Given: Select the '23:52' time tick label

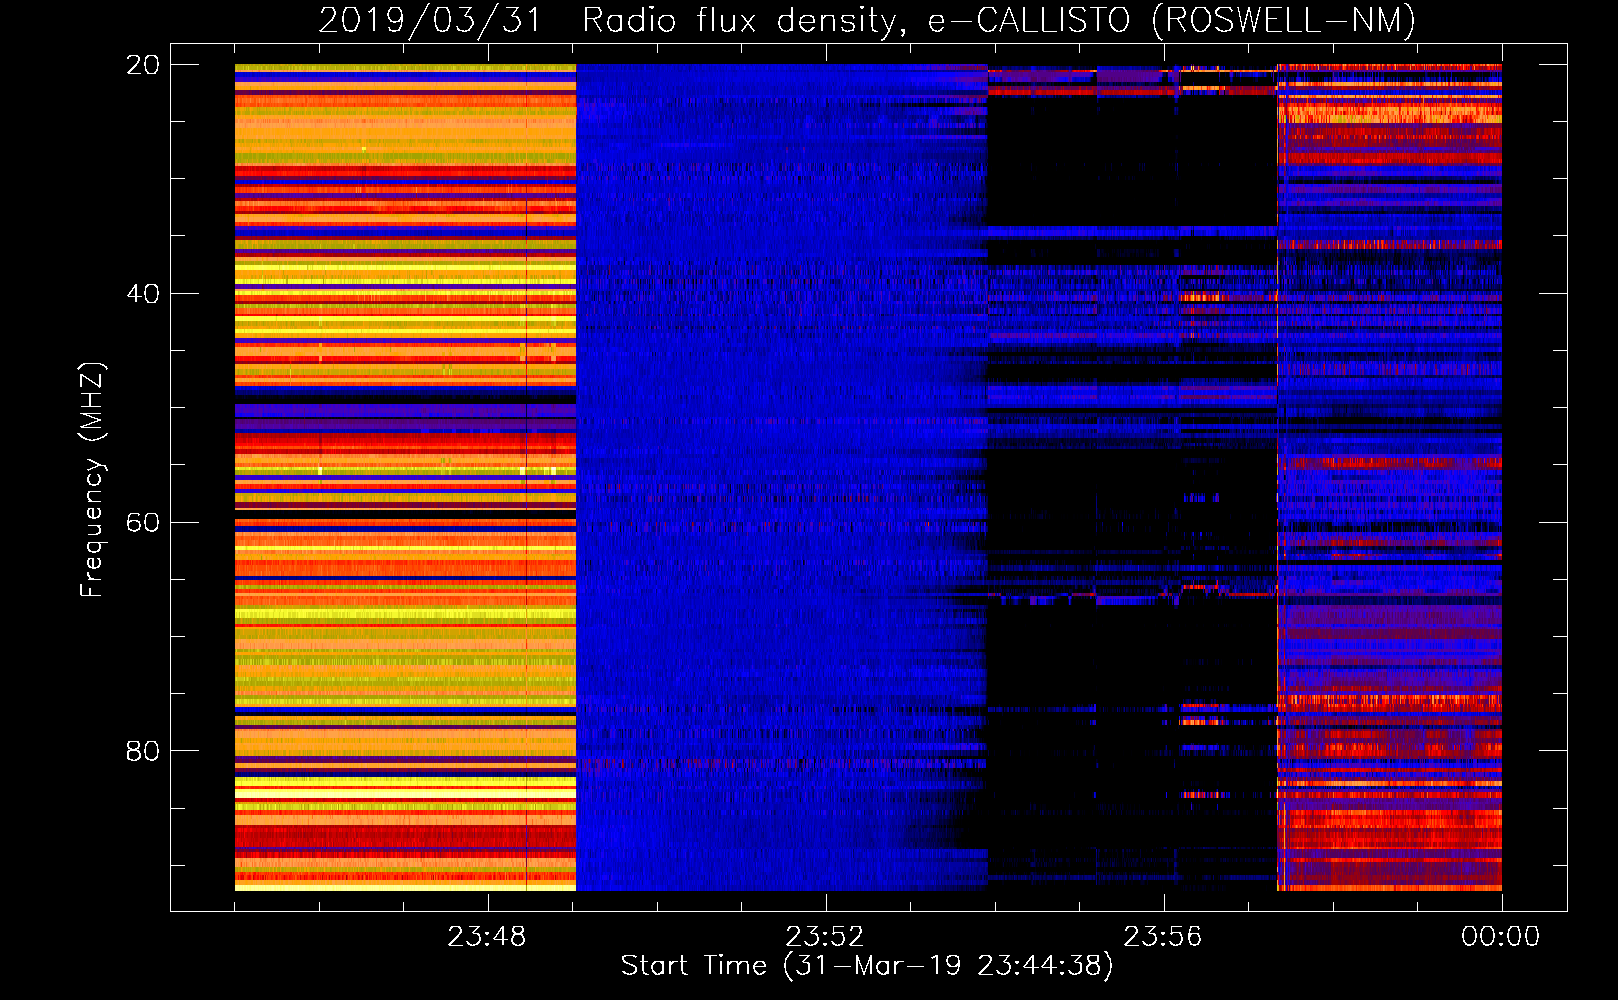Looking at the screenshot, I should pos(825,937).
